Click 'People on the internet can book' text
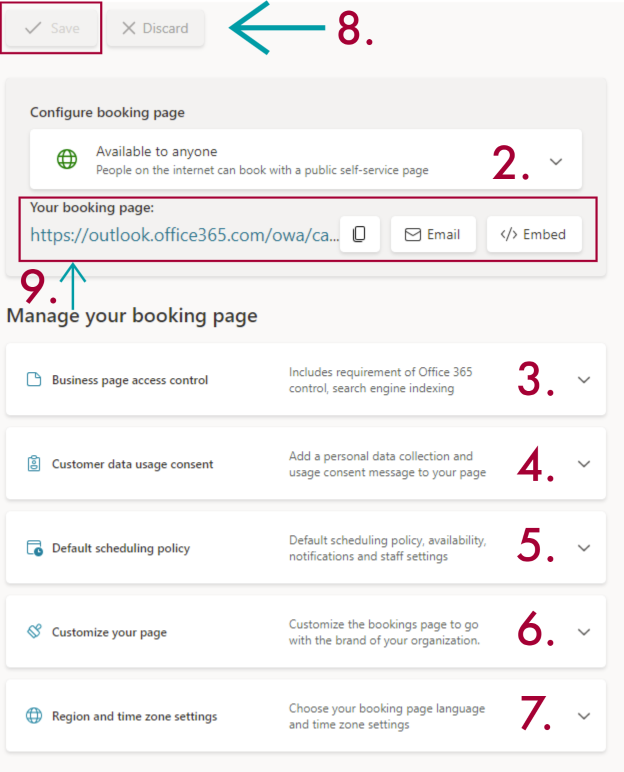The width and height of the screenshot is (624, 772). point(262,170)
